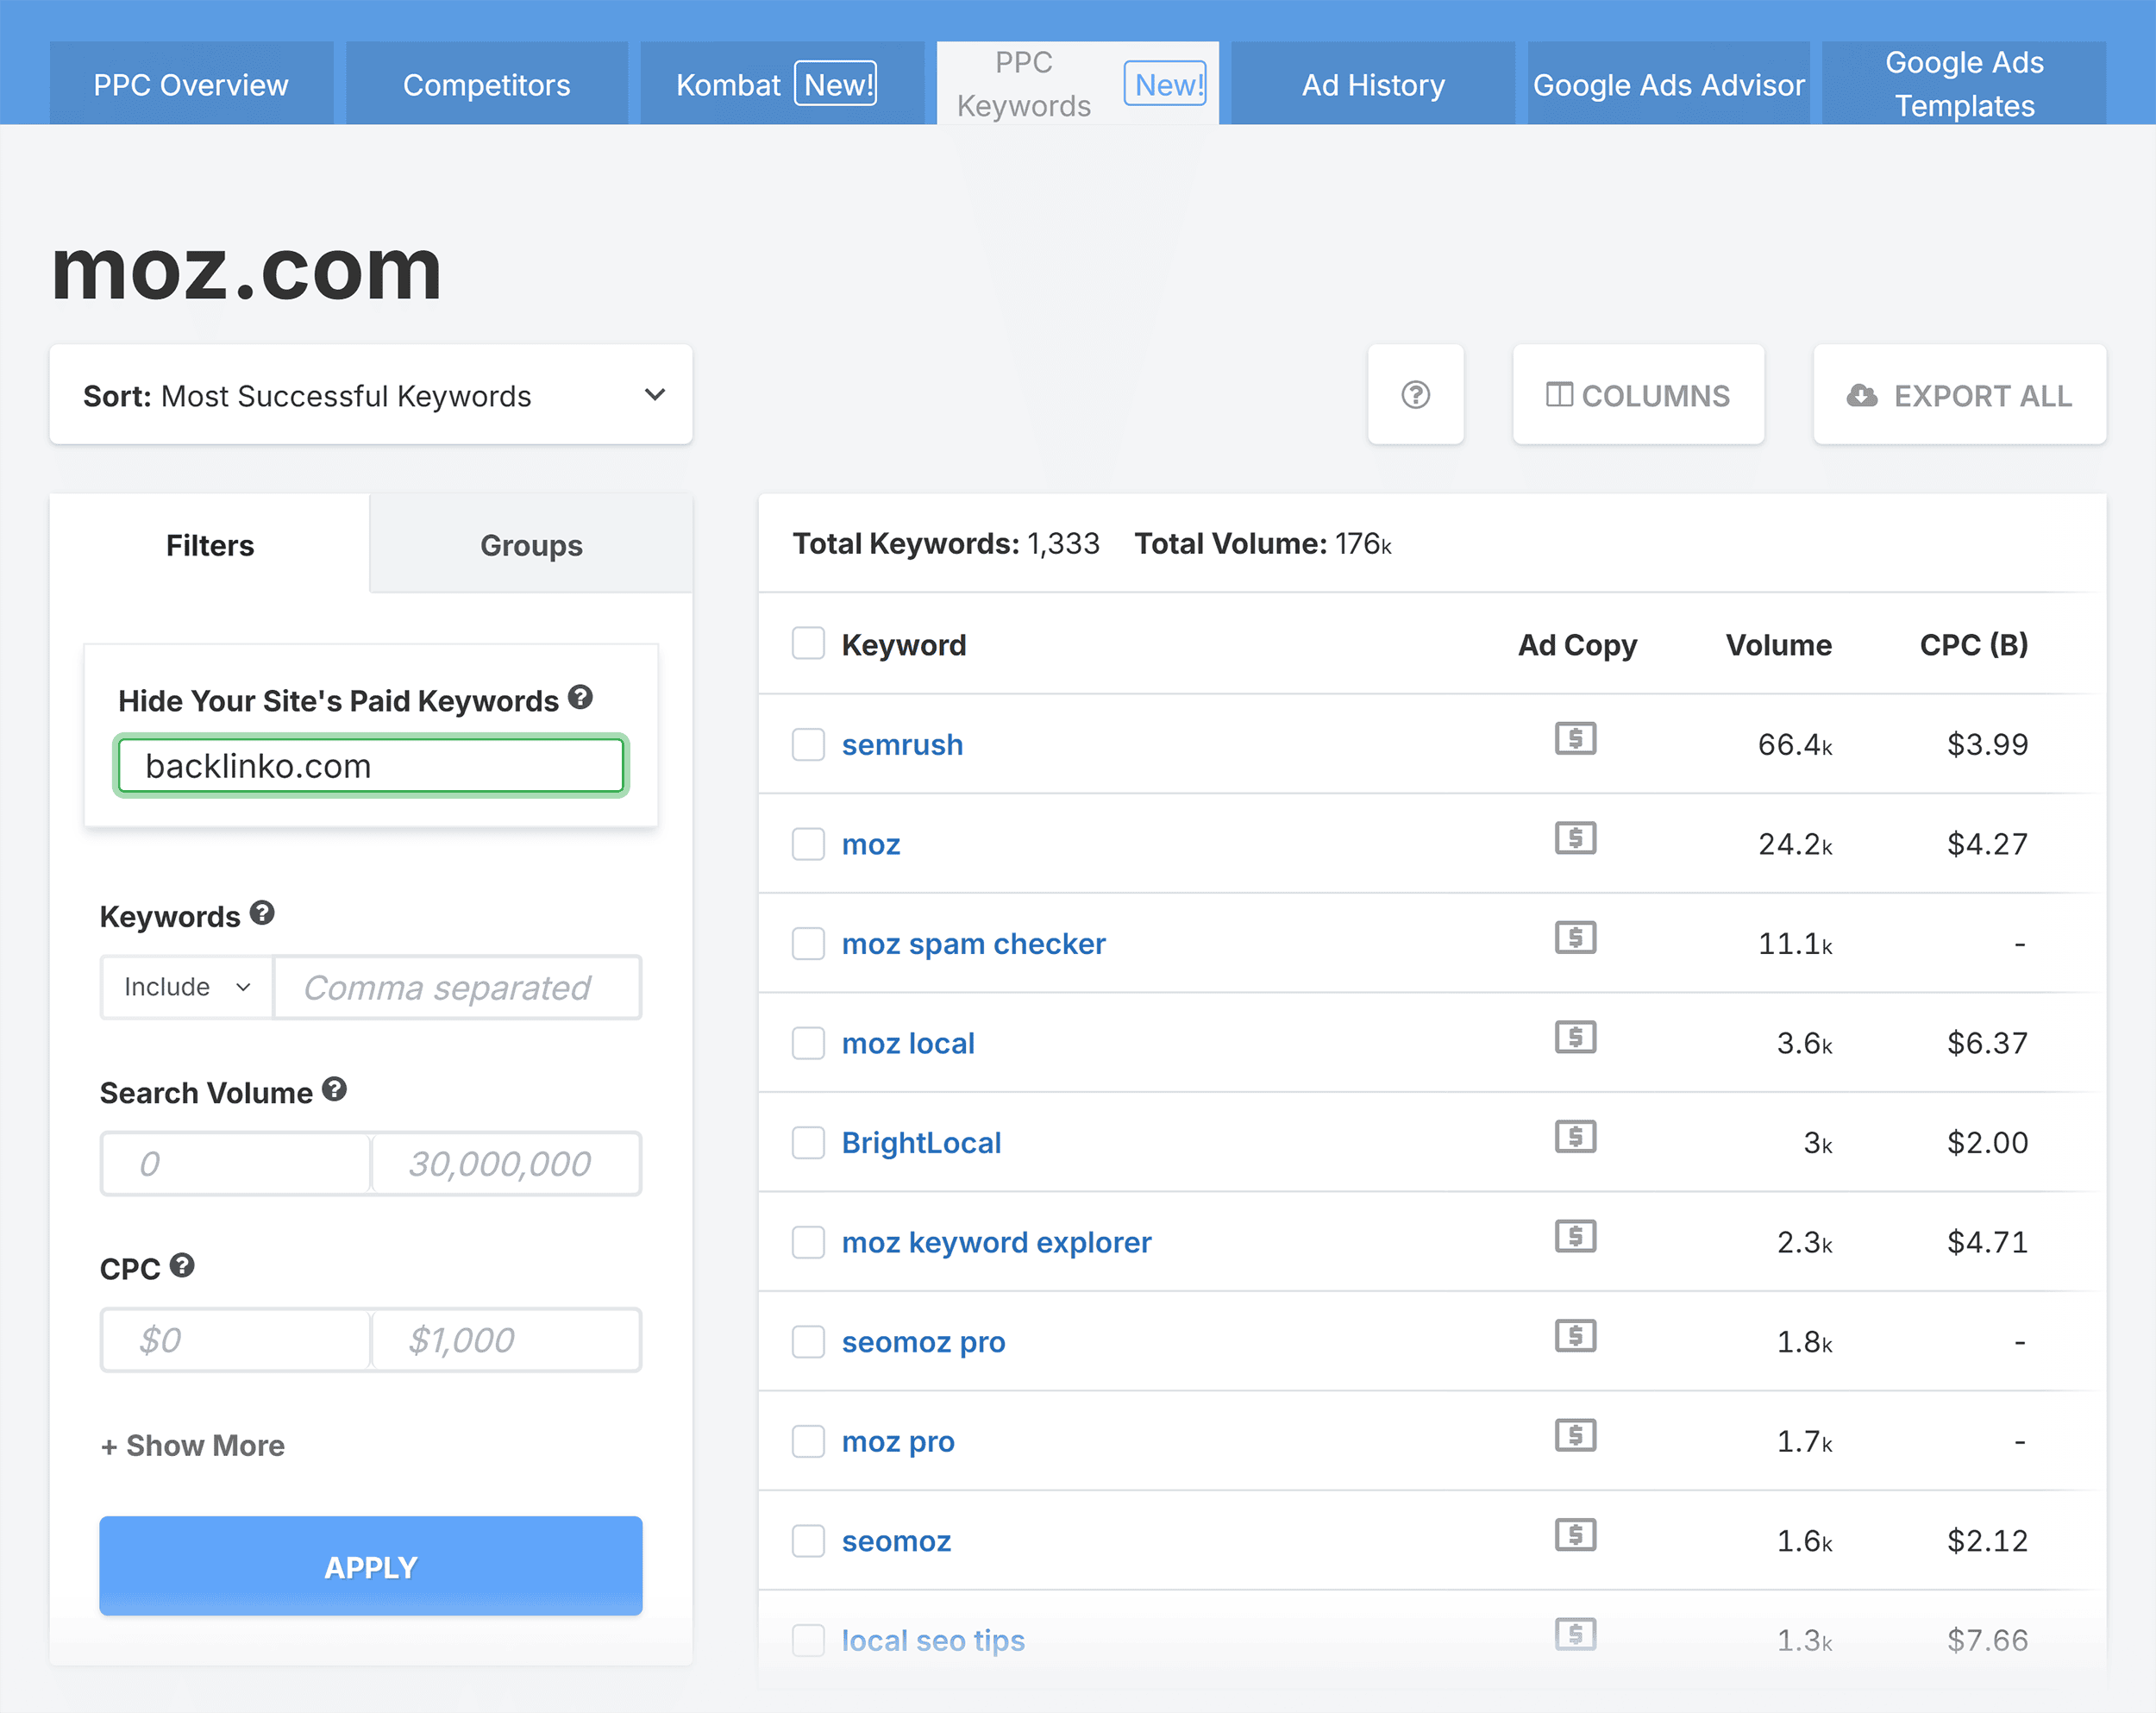Click the help question mark above the table
Screen dimensions: 2156x1713
[x=1416, y=394]
